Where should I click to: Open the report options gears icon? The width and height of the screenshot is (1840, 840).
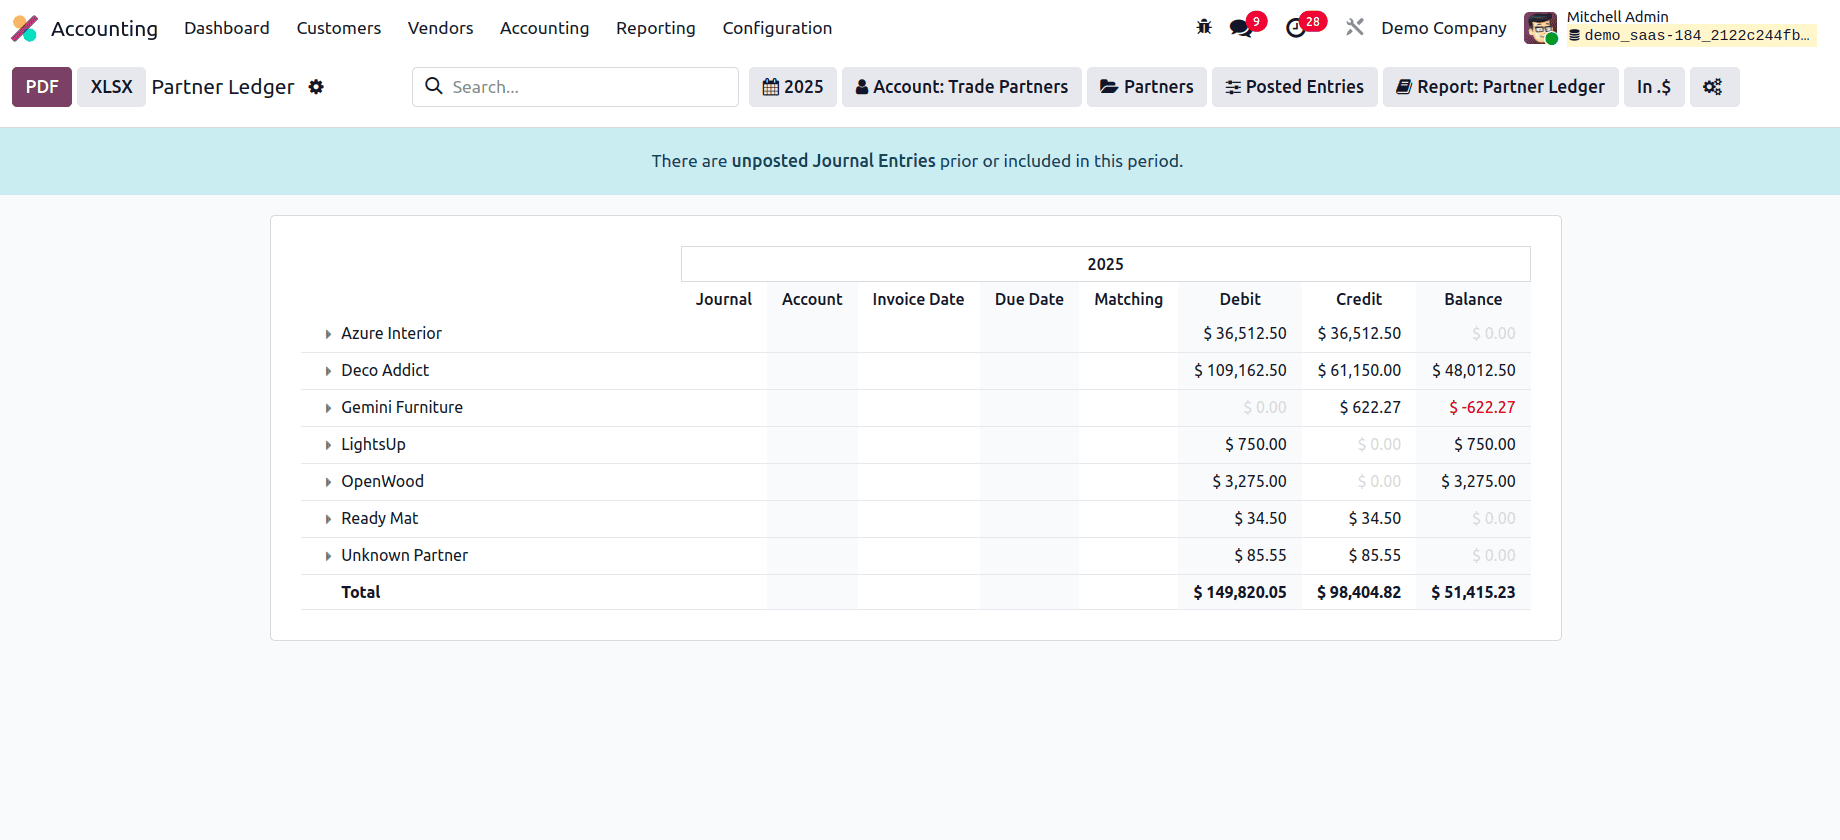click(x=1714, y=87)
